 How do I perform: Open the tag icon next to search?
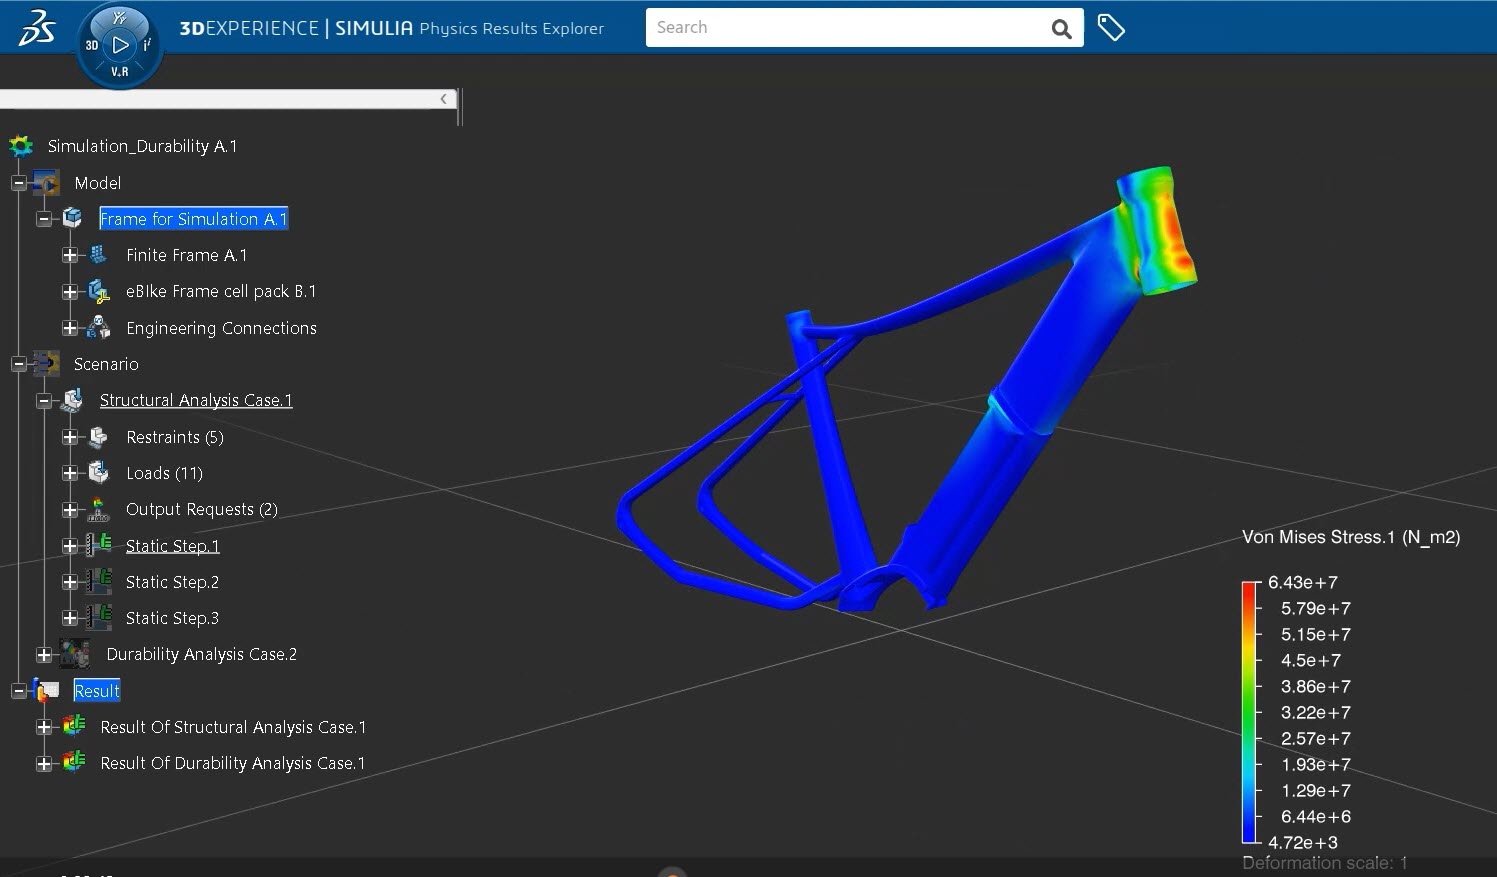click(x=1112, y=27)
